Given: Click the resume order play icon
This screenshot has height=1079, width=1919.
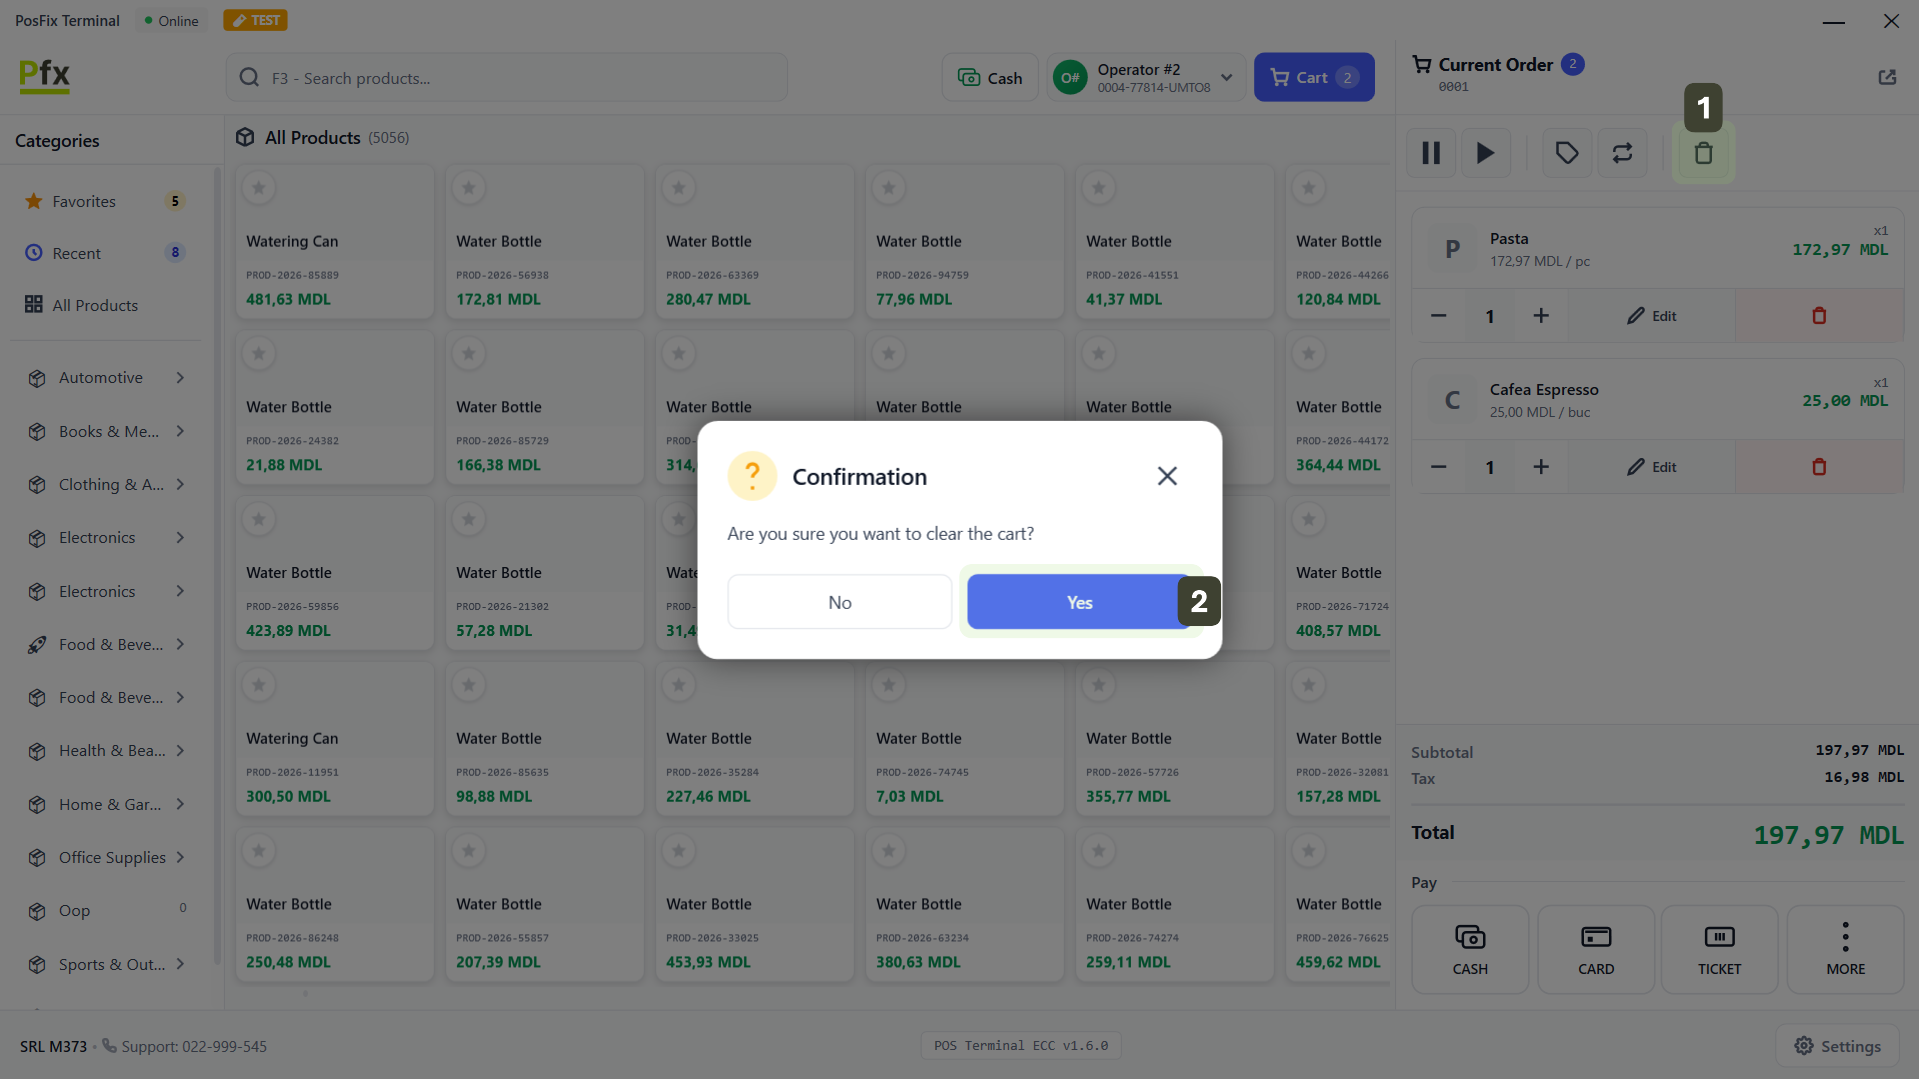Looking at the screenshot, I should 1485,153.
